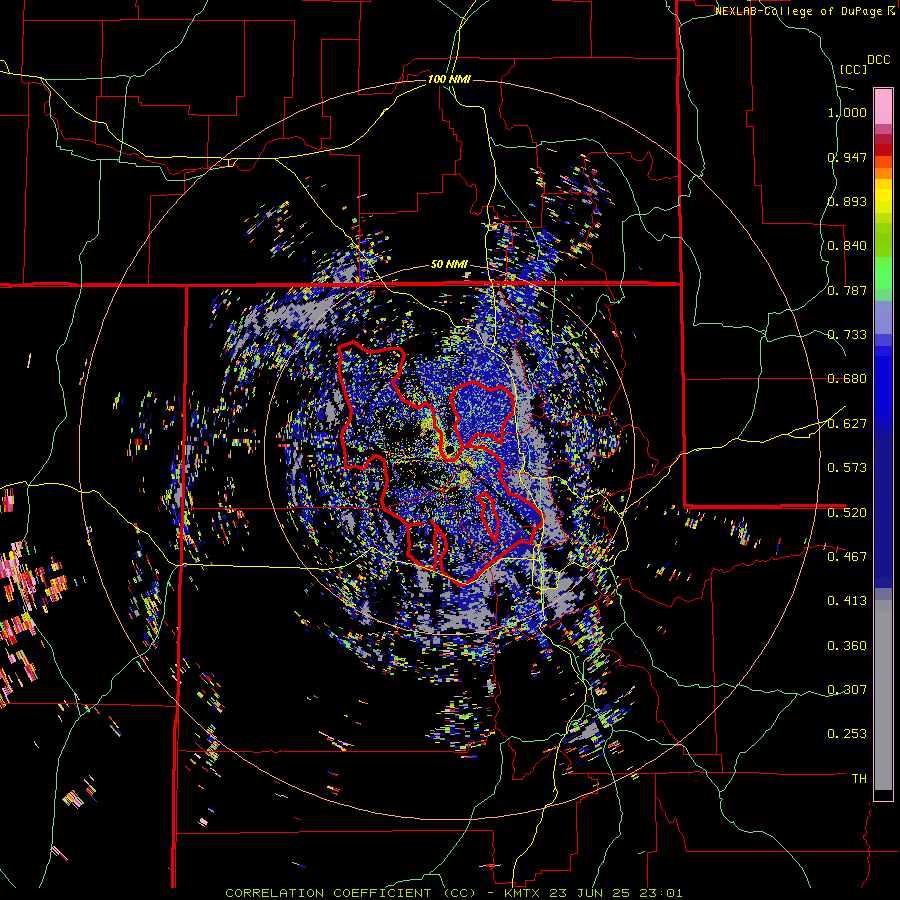
Task: Select the 0.467 legend value
Action: [847, 557]
